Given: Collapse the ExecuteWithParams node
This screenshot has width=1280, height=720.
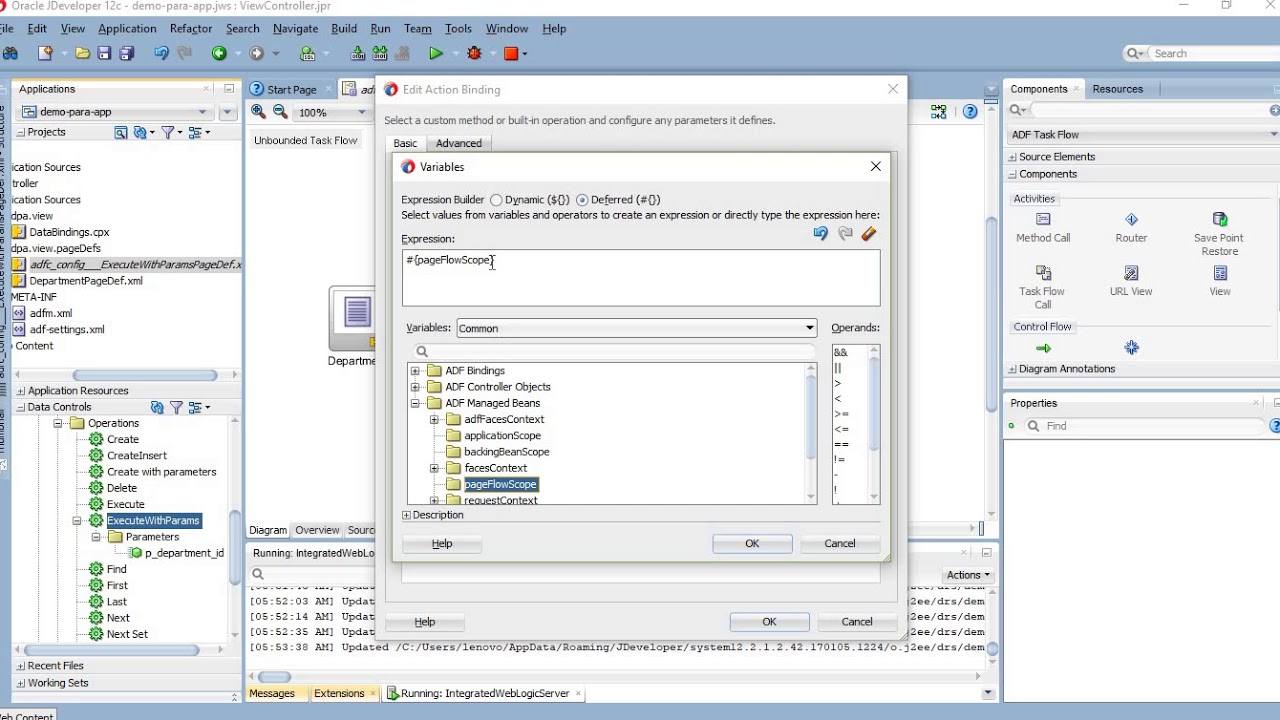Looking at the screenshot, I should click(x=77, y=521).
